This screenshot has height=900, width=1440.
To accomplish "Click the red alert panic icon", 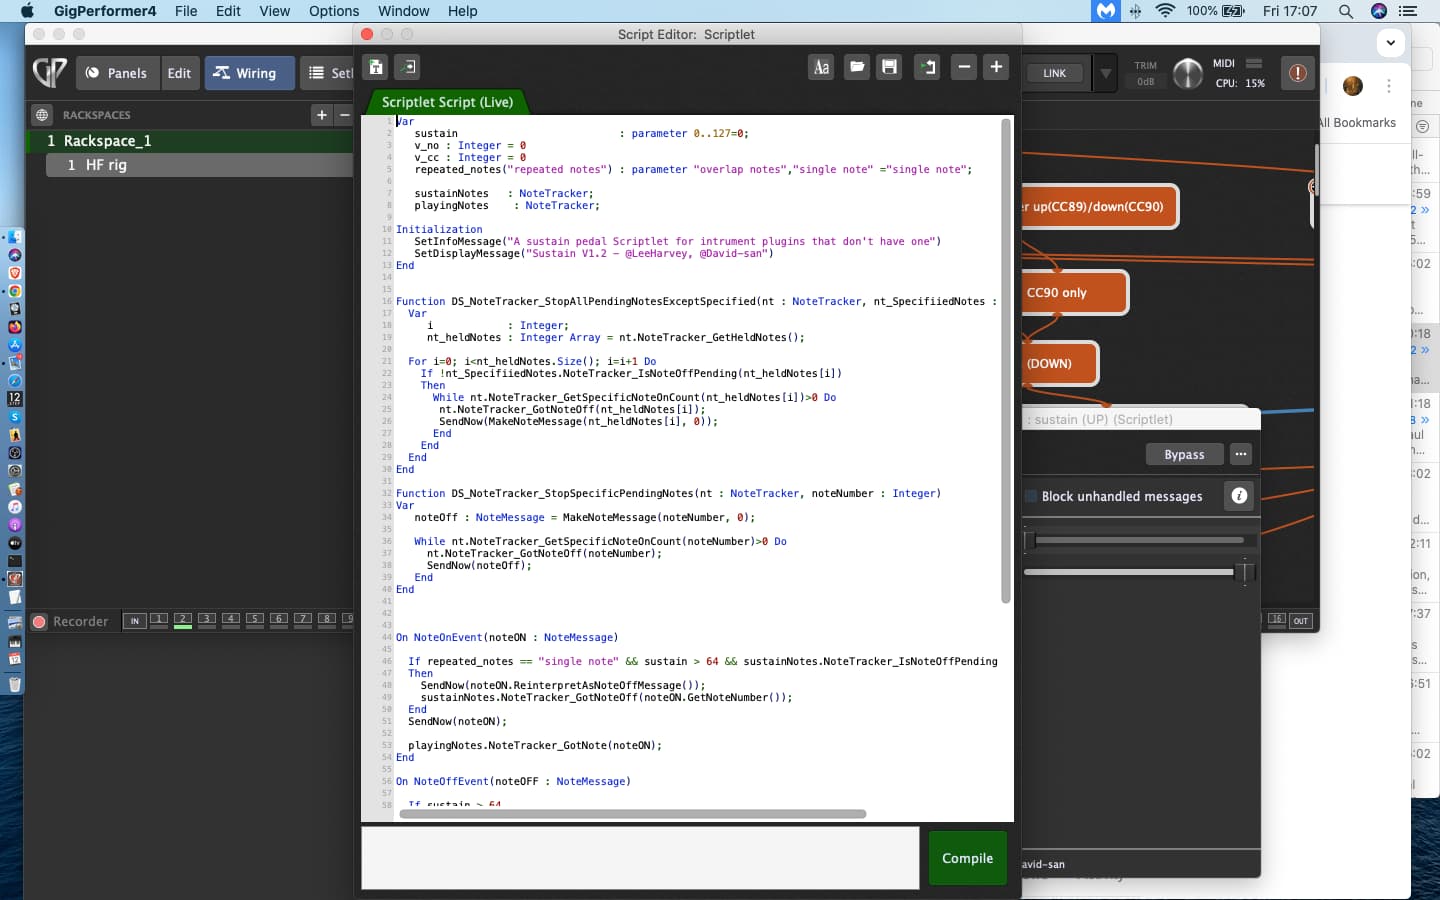I will (1297, 73).
